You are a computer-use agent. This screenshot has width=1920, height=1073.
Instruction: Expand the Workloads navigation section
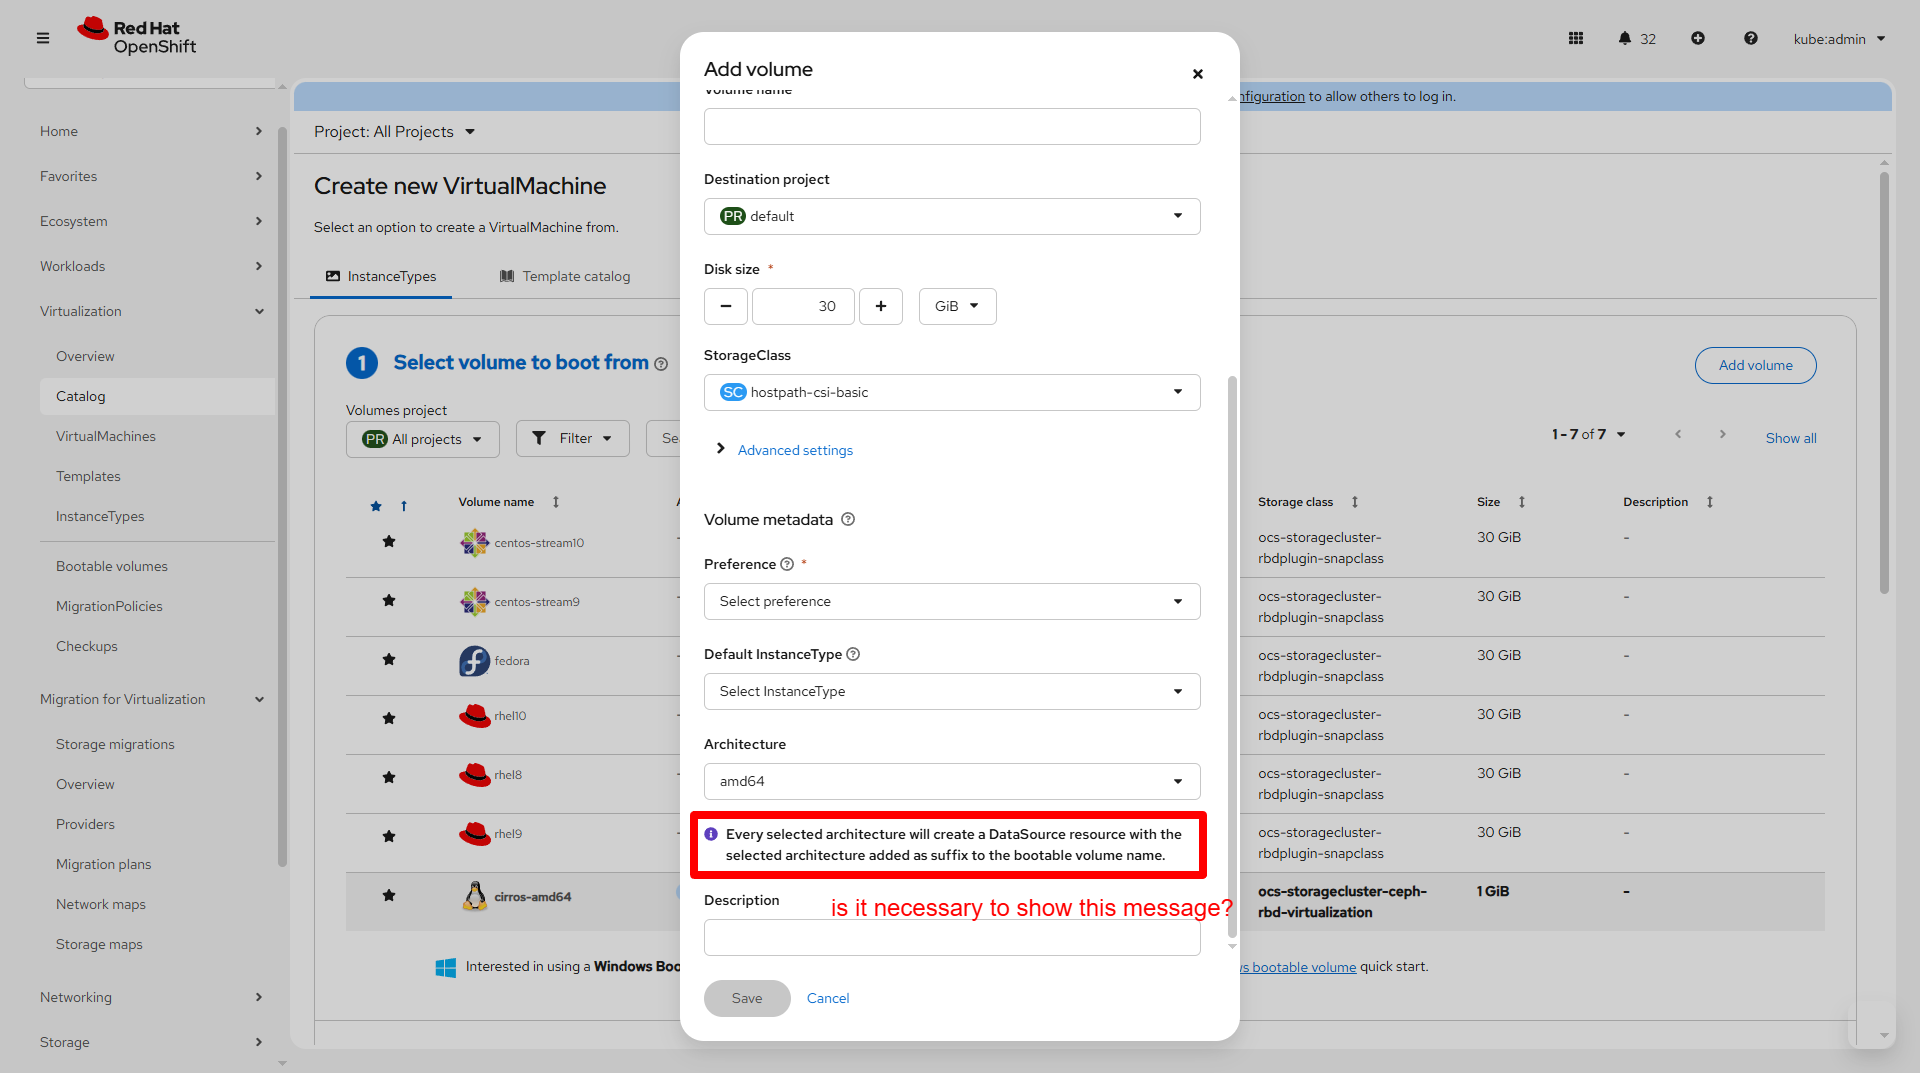[151, 267]
